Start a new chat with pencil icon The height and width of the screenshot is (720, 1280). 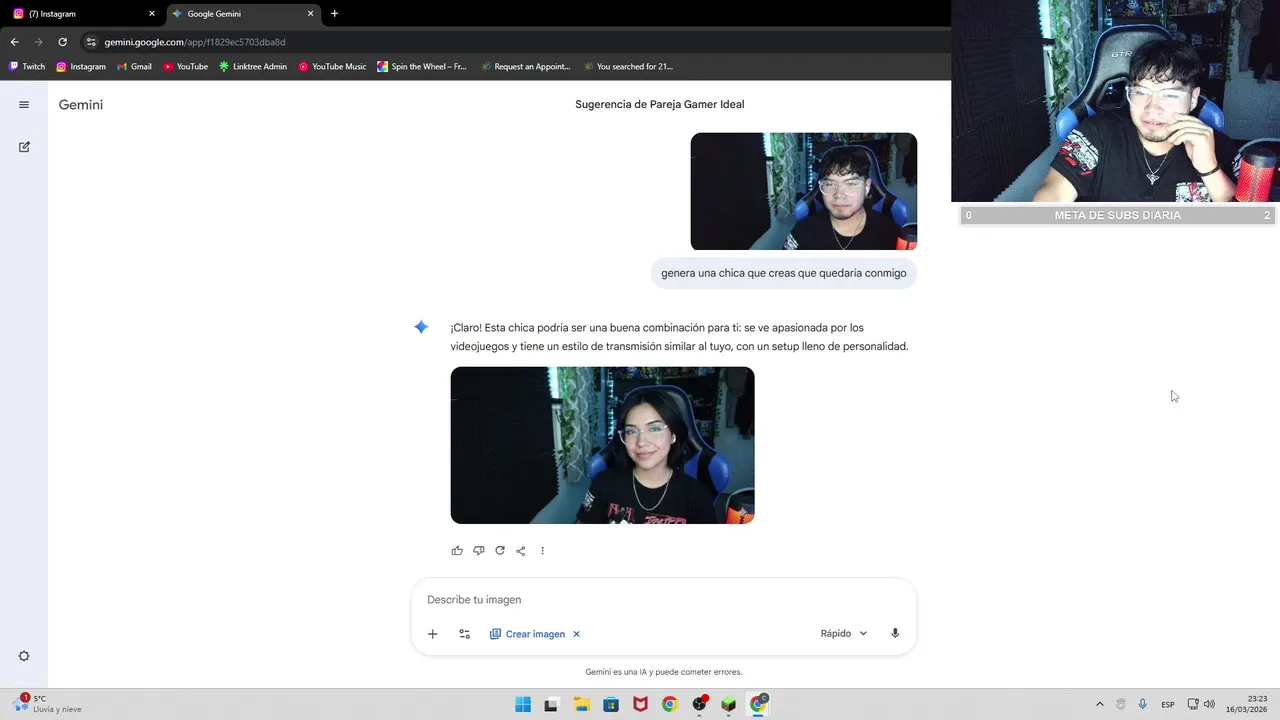[x=24, y=147]
